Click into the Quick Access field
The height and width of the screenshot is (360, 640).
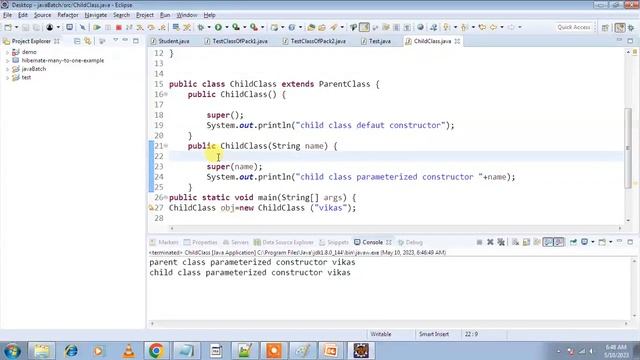(x=574, y=27)
